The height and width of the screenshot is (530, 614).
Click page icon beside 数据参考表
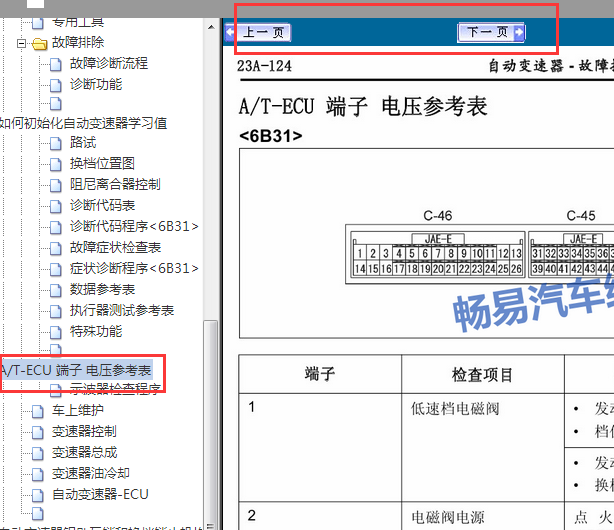(56, 290)
